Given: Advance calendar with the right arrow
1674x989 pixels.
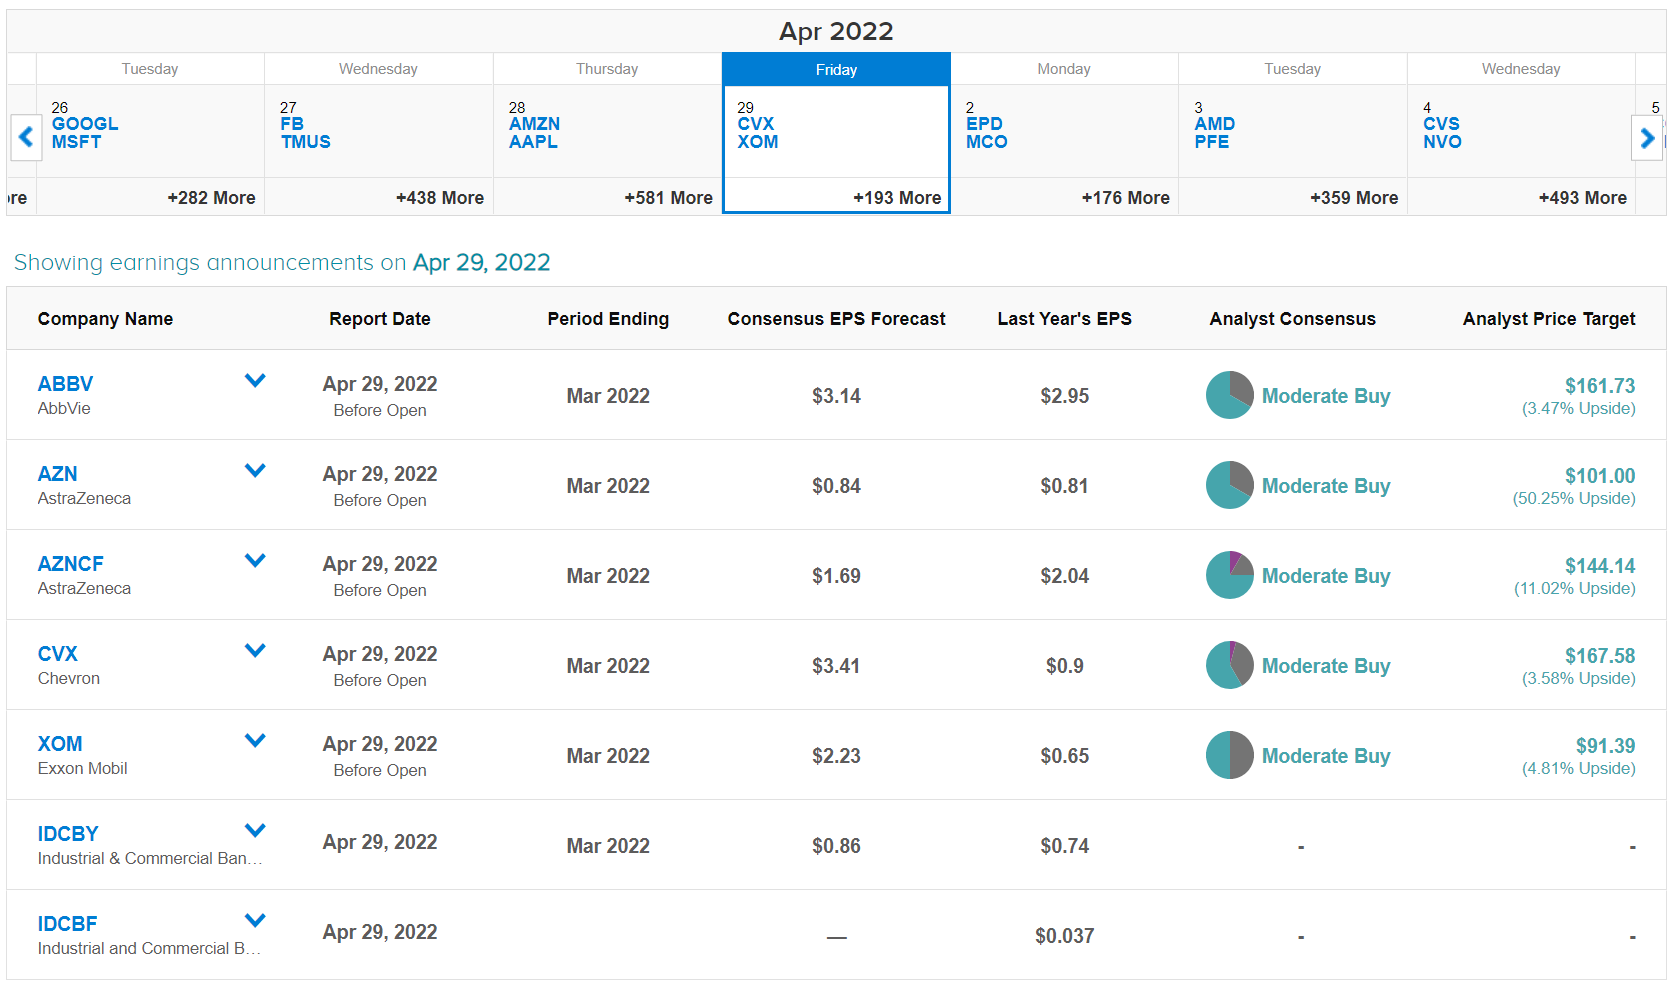Looking at the screenshot, I should (1647, 136).
